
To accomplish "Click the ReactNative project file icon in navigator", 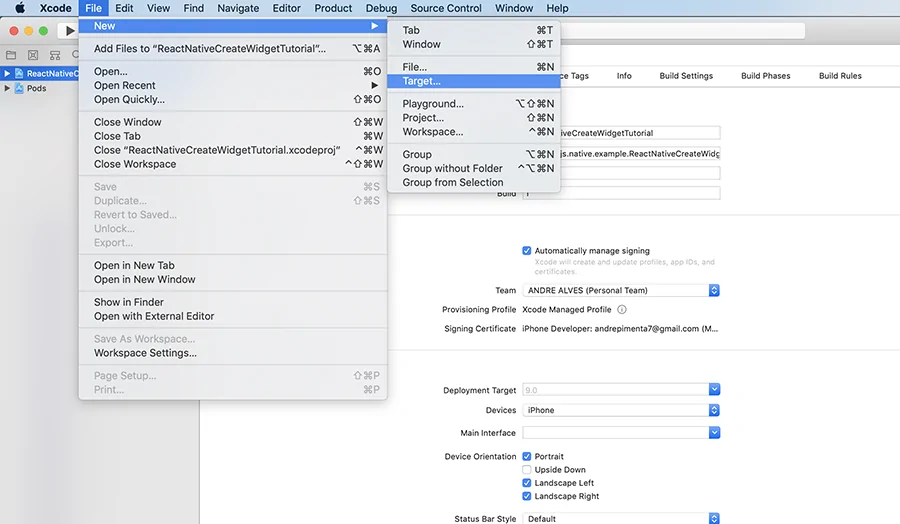I will (x=19, y=73).
